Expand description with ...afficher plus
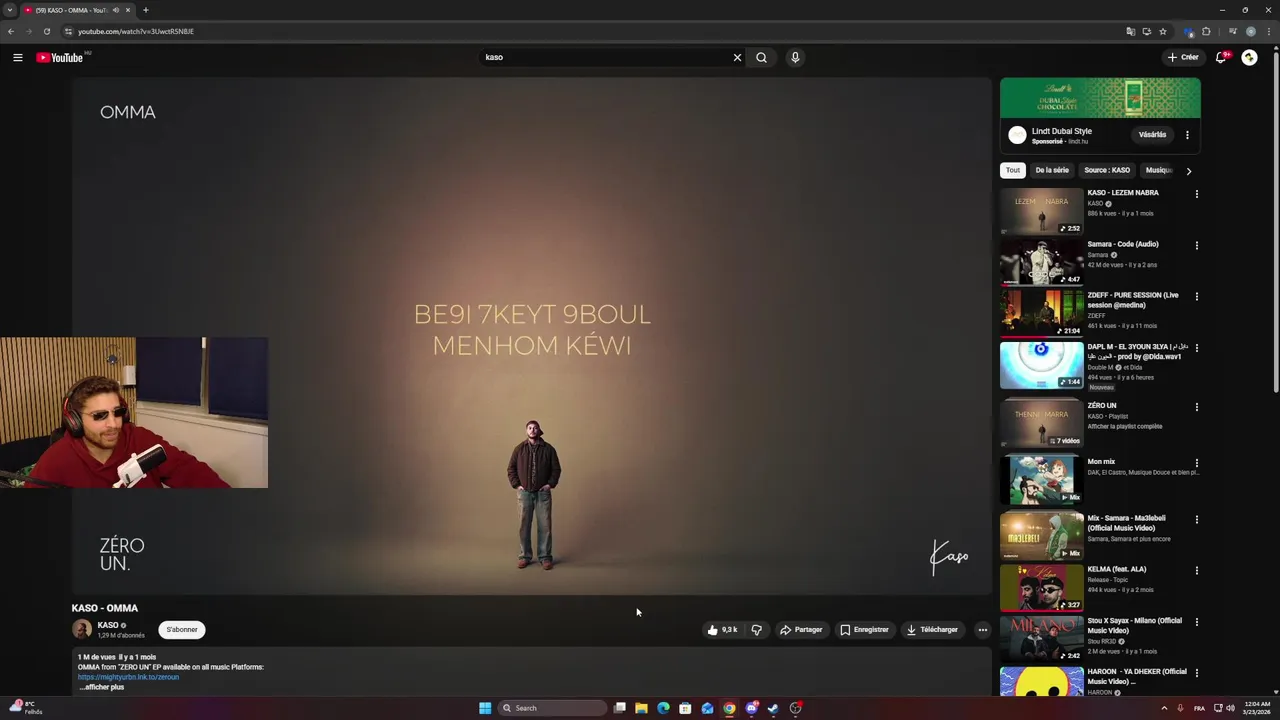The height and width of the screenshot is (720, 1280). click(x=101, y=687)
